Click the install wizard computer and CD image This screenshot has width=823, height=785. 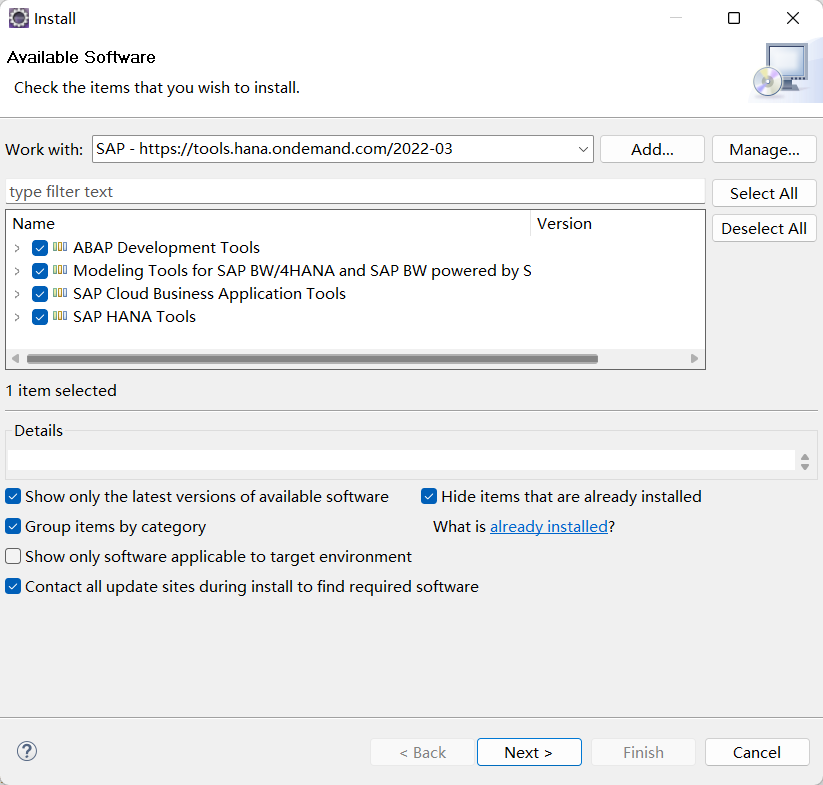(781, 71)
